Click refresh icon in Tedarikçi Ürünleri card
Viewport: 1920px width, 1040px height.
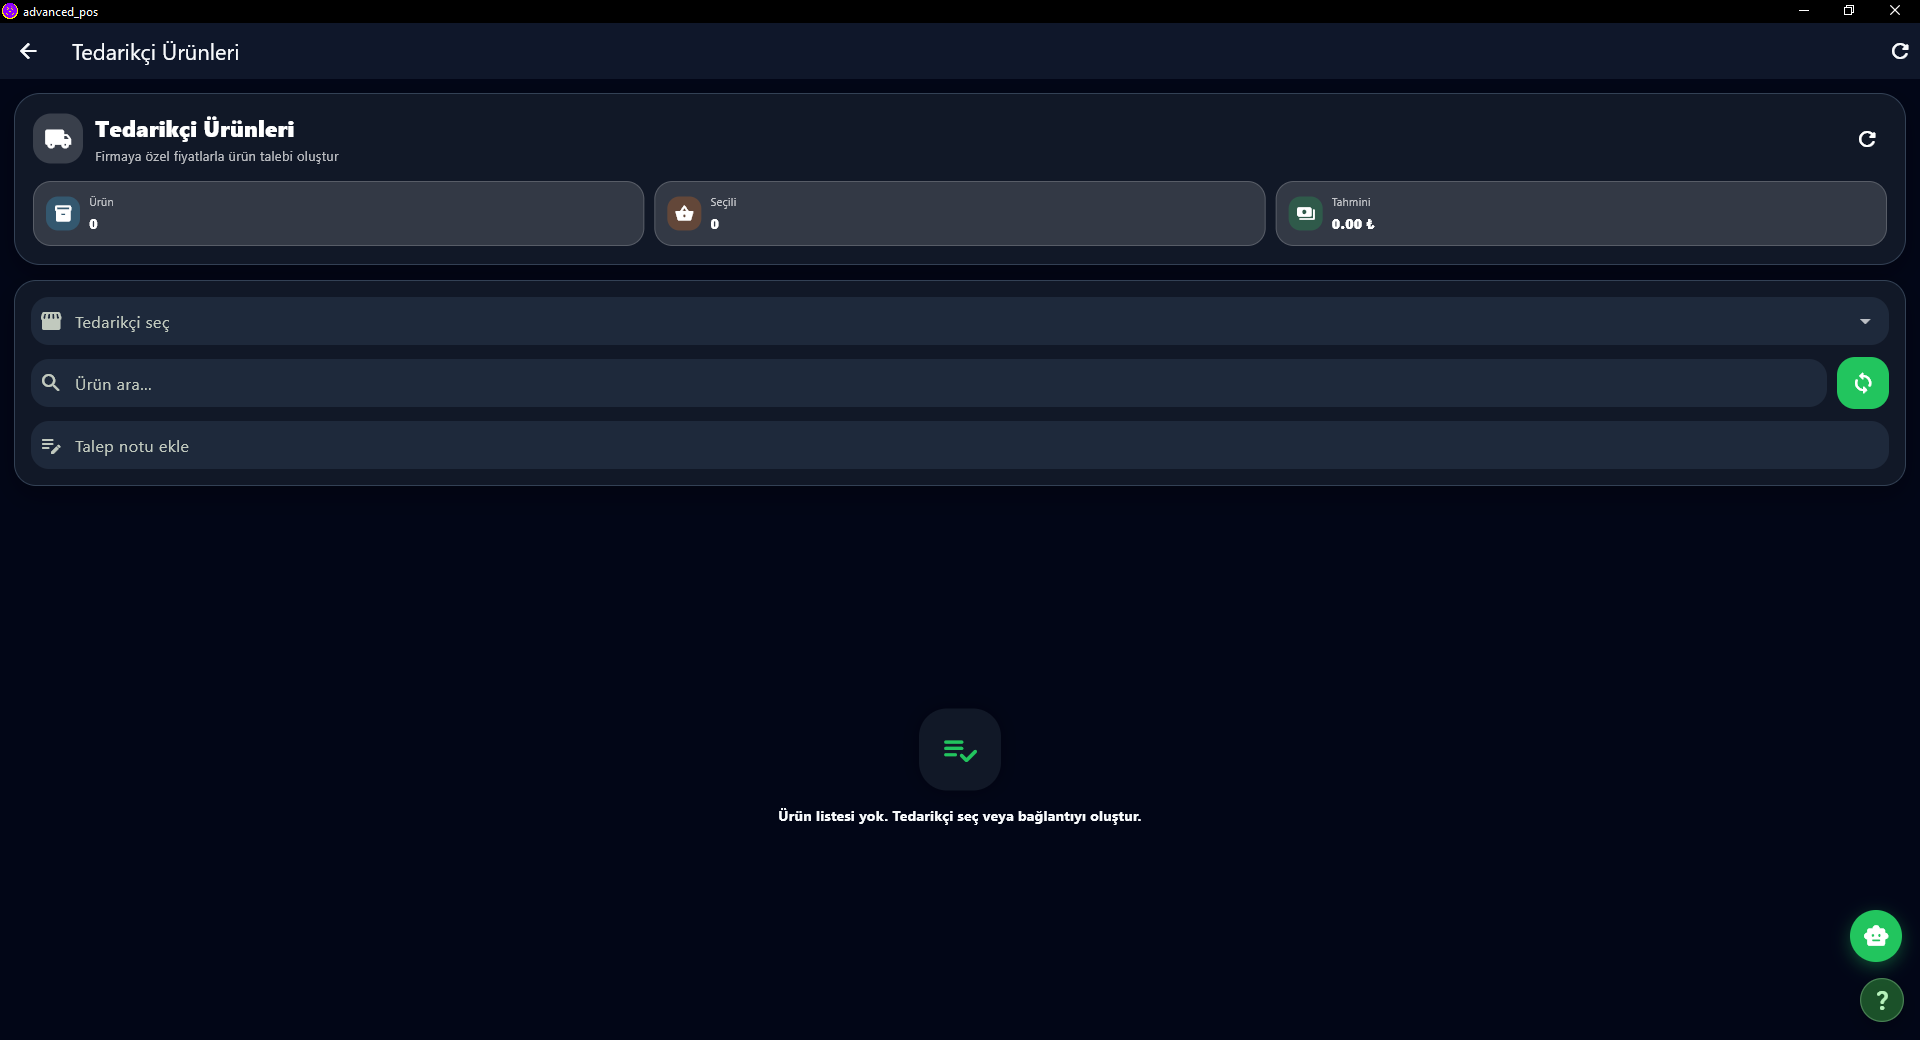(1866, 139)
